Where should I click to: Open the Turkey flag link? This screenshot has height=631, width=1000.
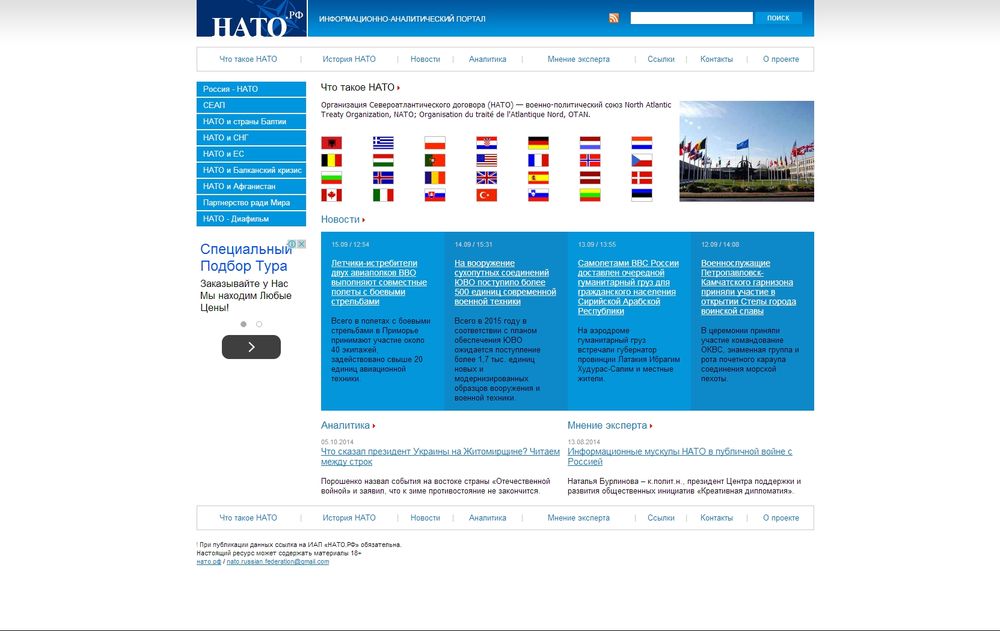[x=487, y=195]
